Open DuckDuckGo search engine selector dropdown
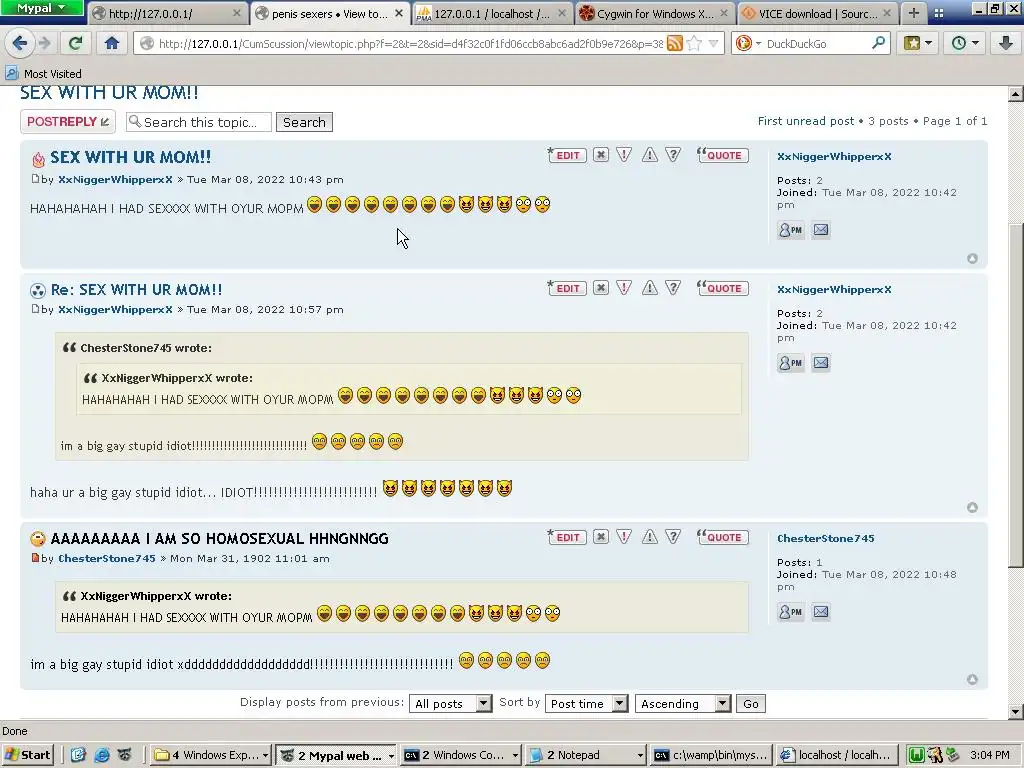1024x768 pixels. pos(748,43)
